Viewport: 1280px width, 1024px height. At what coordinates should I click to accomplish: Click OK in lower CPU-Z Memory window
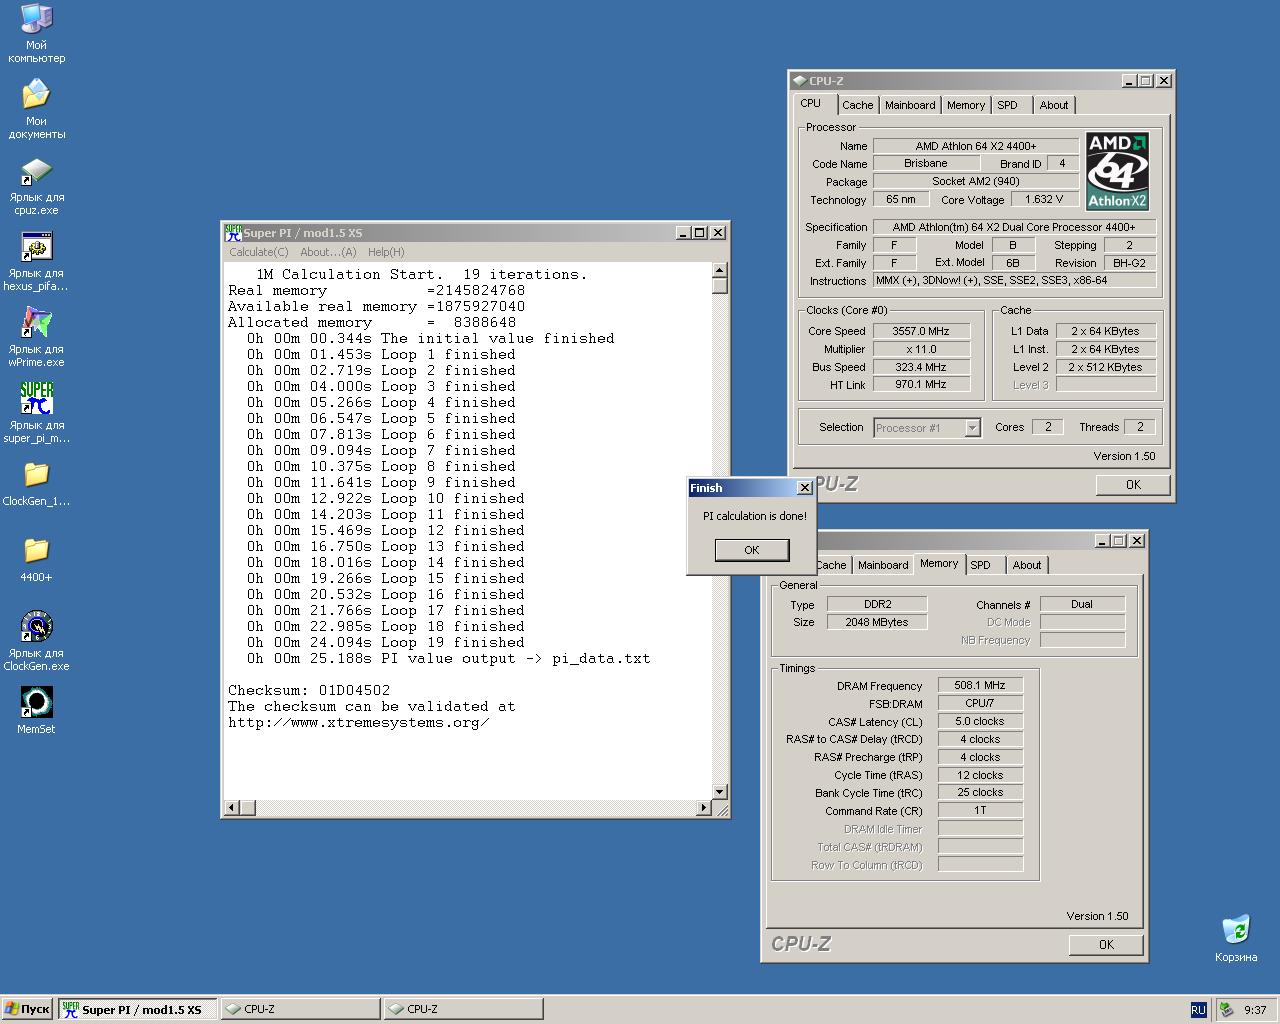(x=1106, y=944)
